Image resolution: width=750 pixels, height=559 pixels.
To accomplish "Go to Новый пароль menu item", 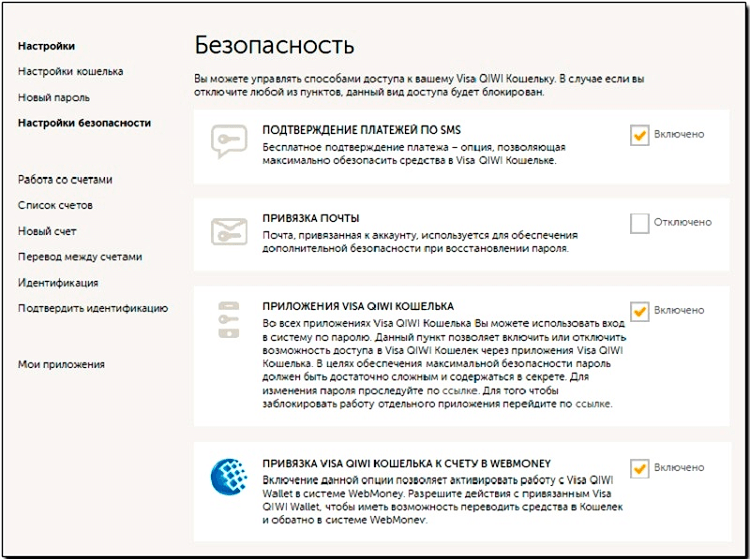I will (54, 98).
